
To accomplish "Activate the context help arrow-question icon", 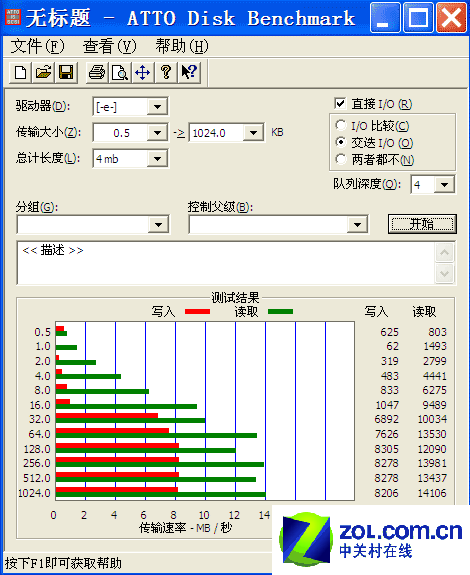I will (x=189, y=72).
